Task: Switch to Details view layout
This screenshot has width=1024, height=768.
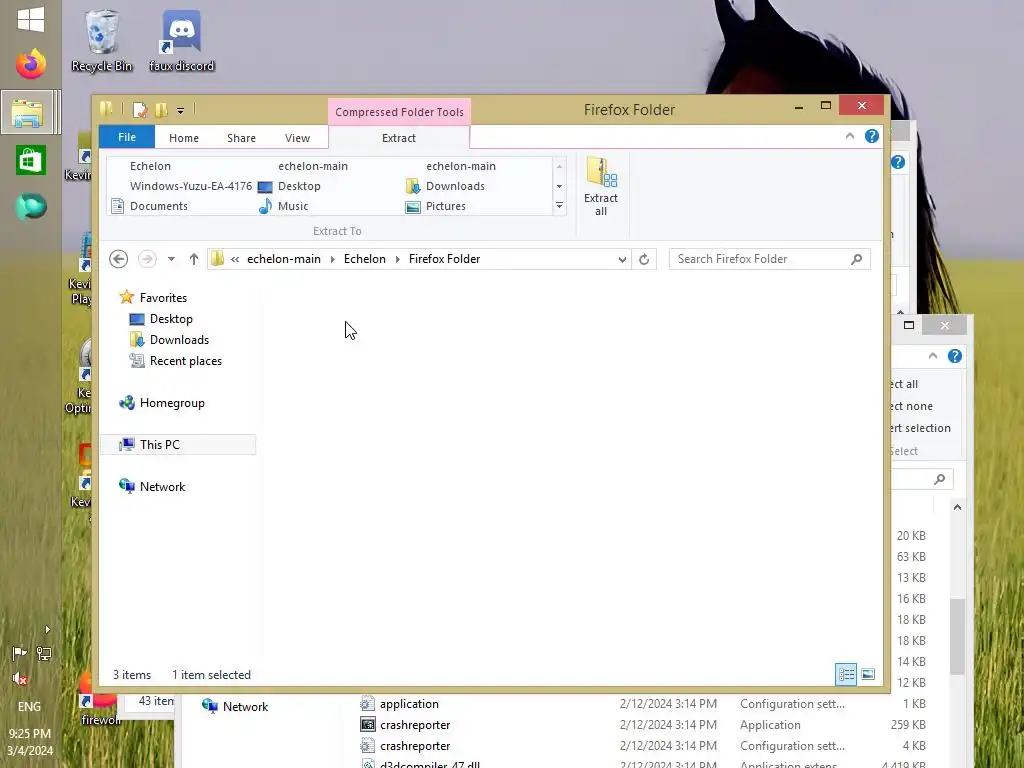Action: pos(846,674)
